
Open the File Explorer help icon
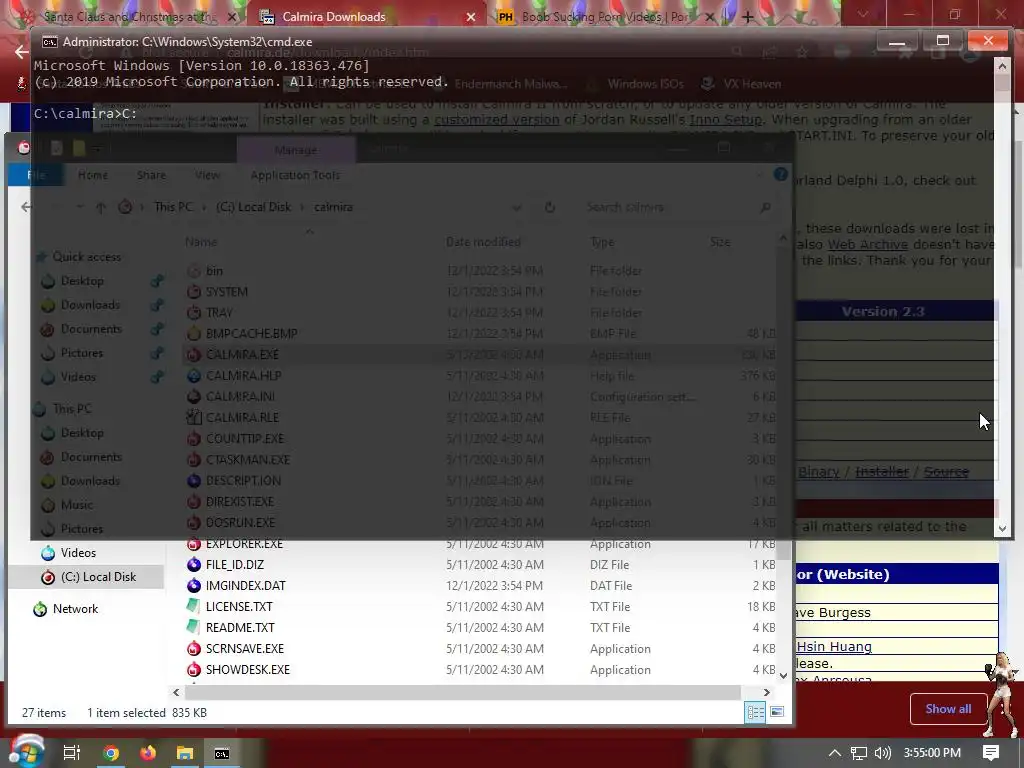coord(780,175)
